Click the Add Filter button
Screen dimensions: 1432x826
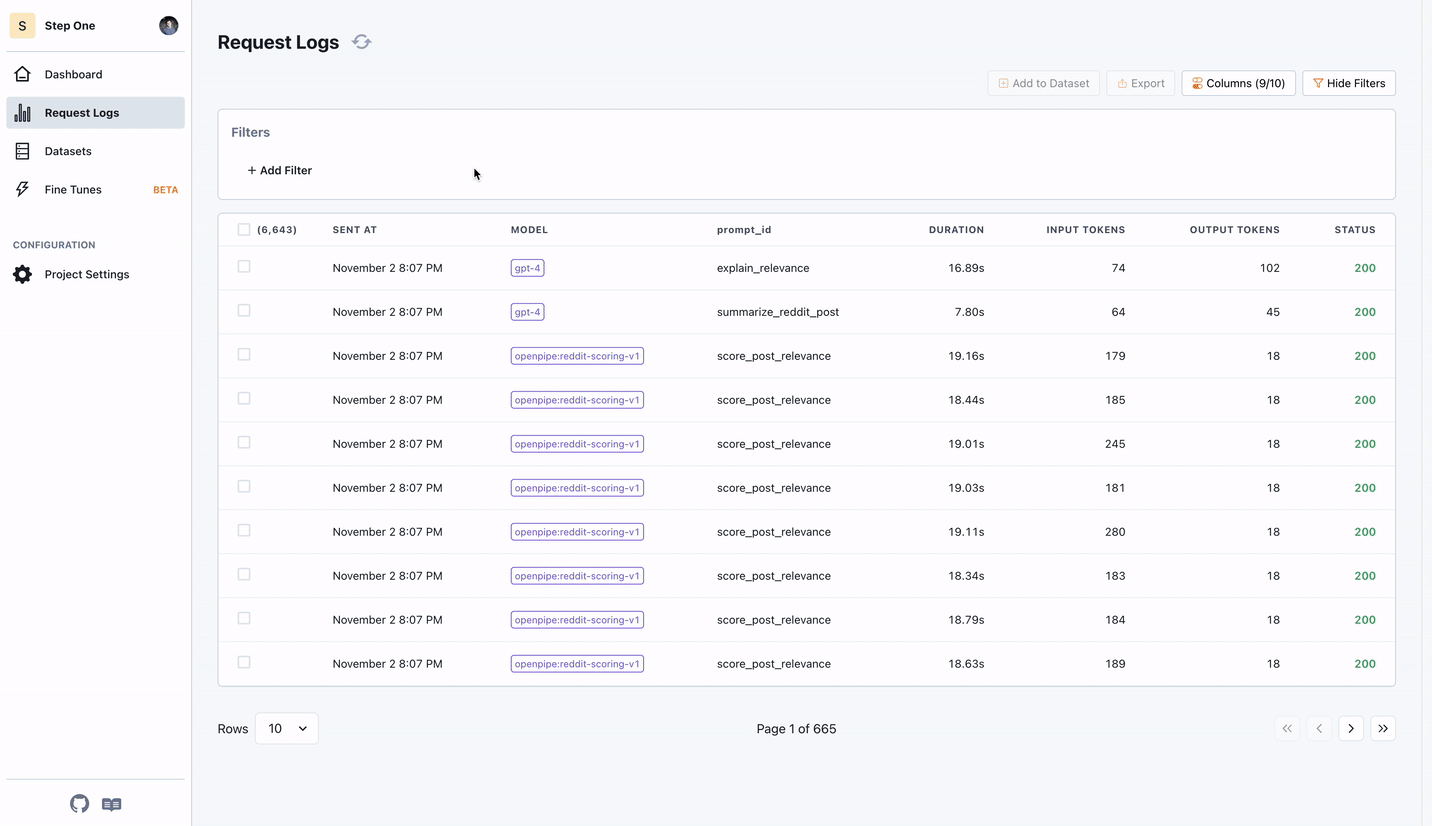point(280,171)
